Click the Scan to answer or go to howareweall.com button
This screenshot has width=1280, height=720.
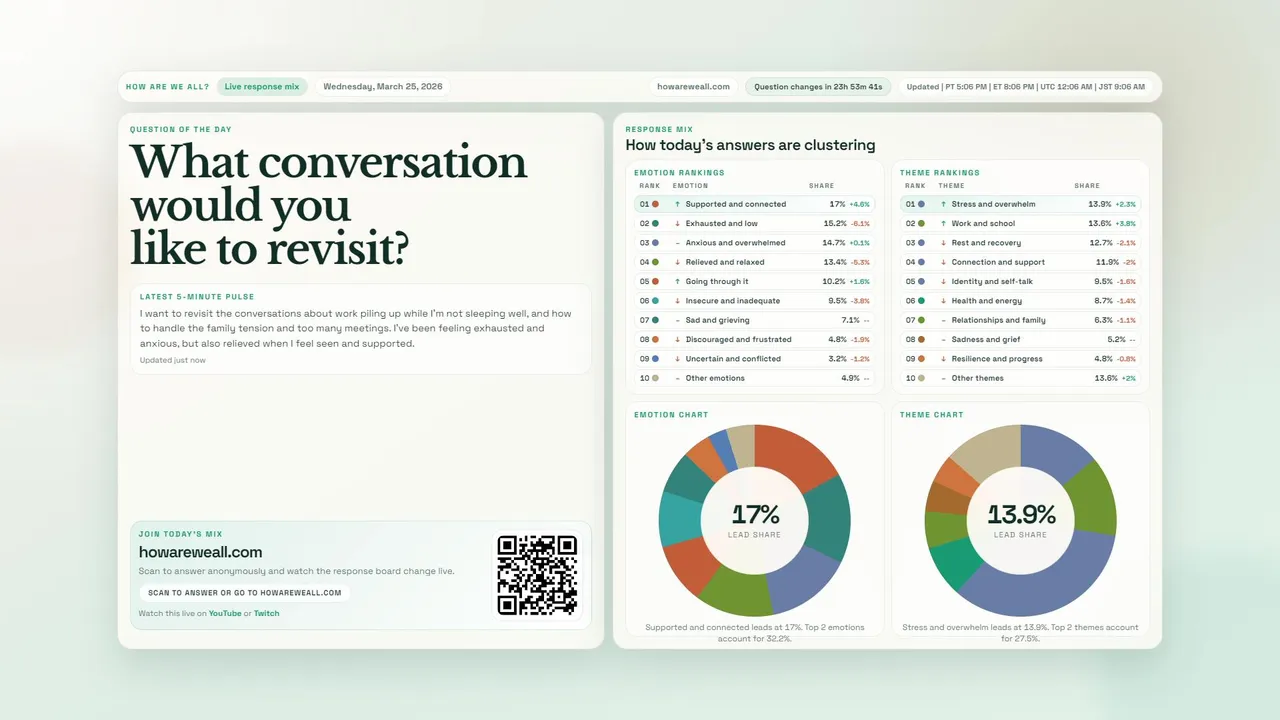pyautogui.click(x=245, y=593)
